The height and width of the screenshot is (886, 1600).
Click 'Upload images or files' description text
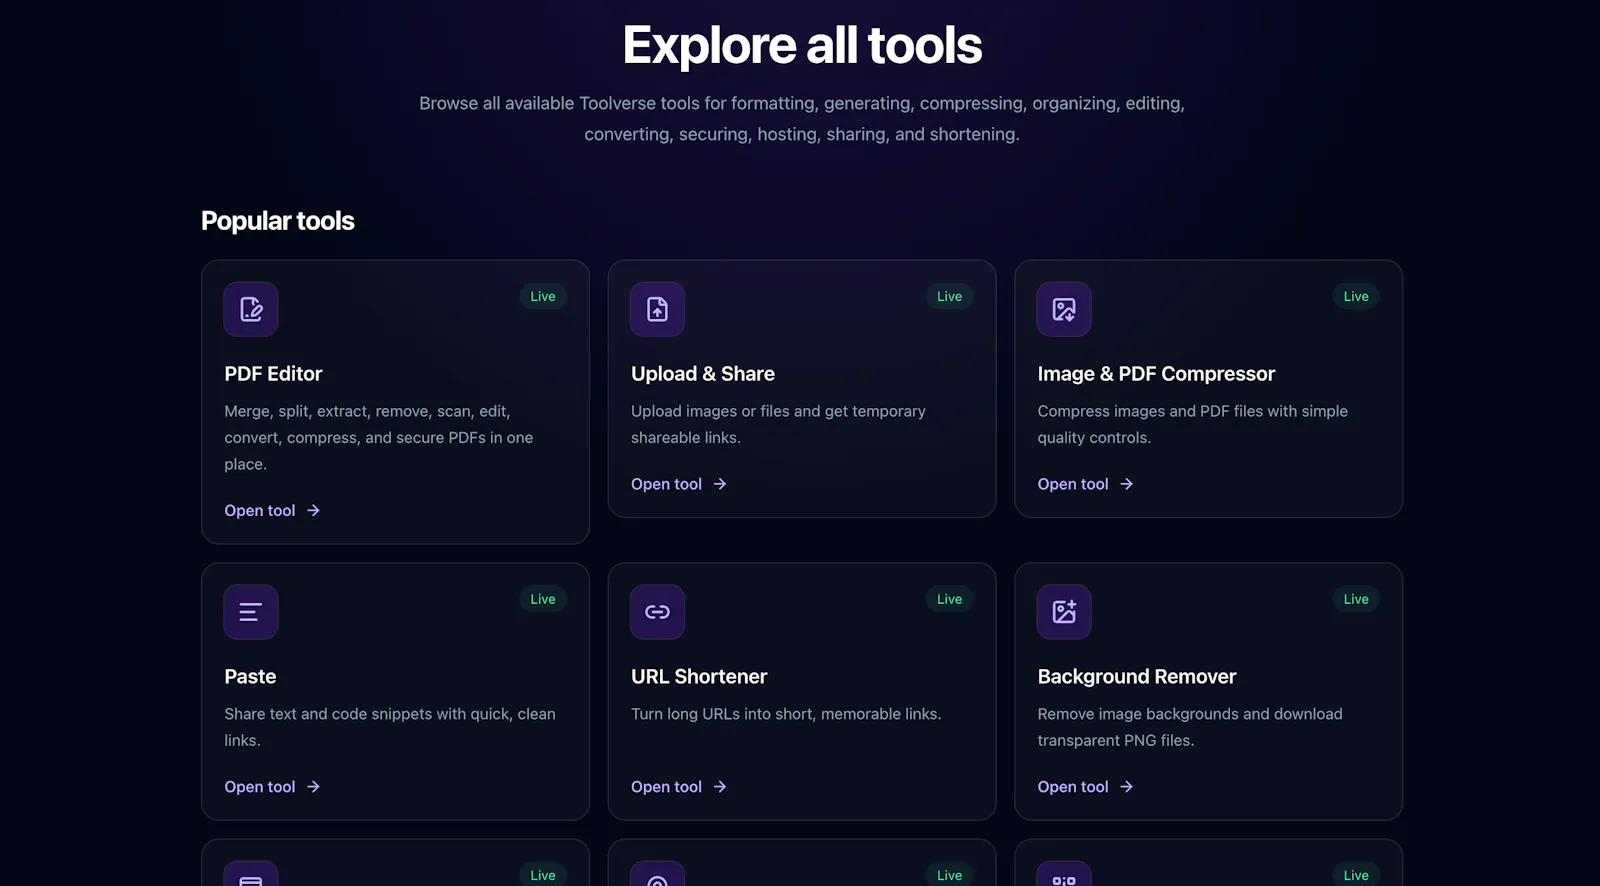pos(778,425)
